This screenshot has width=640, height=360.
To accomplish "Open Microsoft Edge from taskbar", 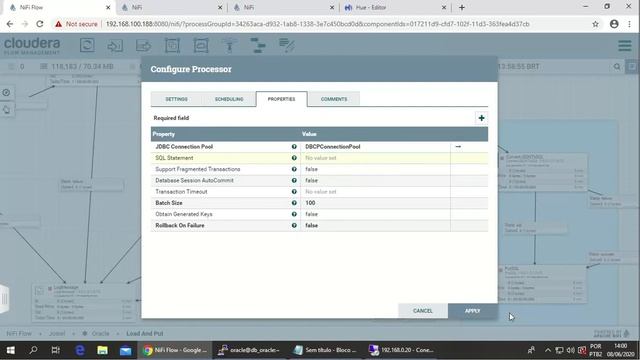I will coord(80,350).
